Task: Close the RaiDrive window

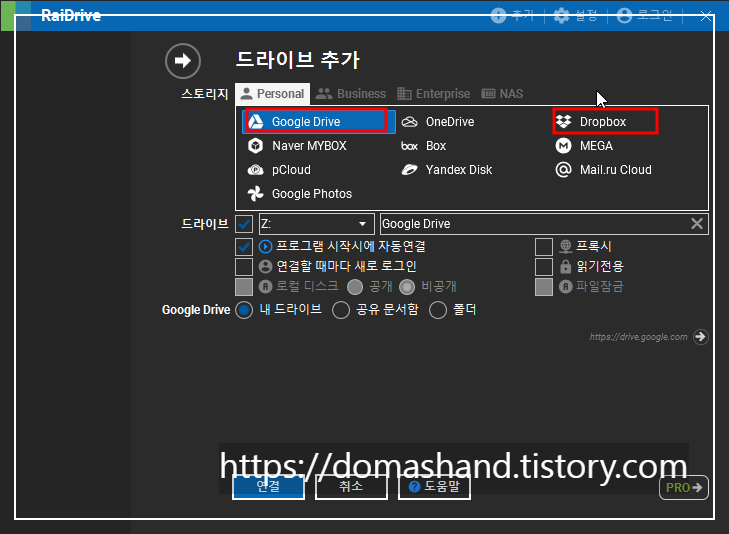Action: (706, 16)
